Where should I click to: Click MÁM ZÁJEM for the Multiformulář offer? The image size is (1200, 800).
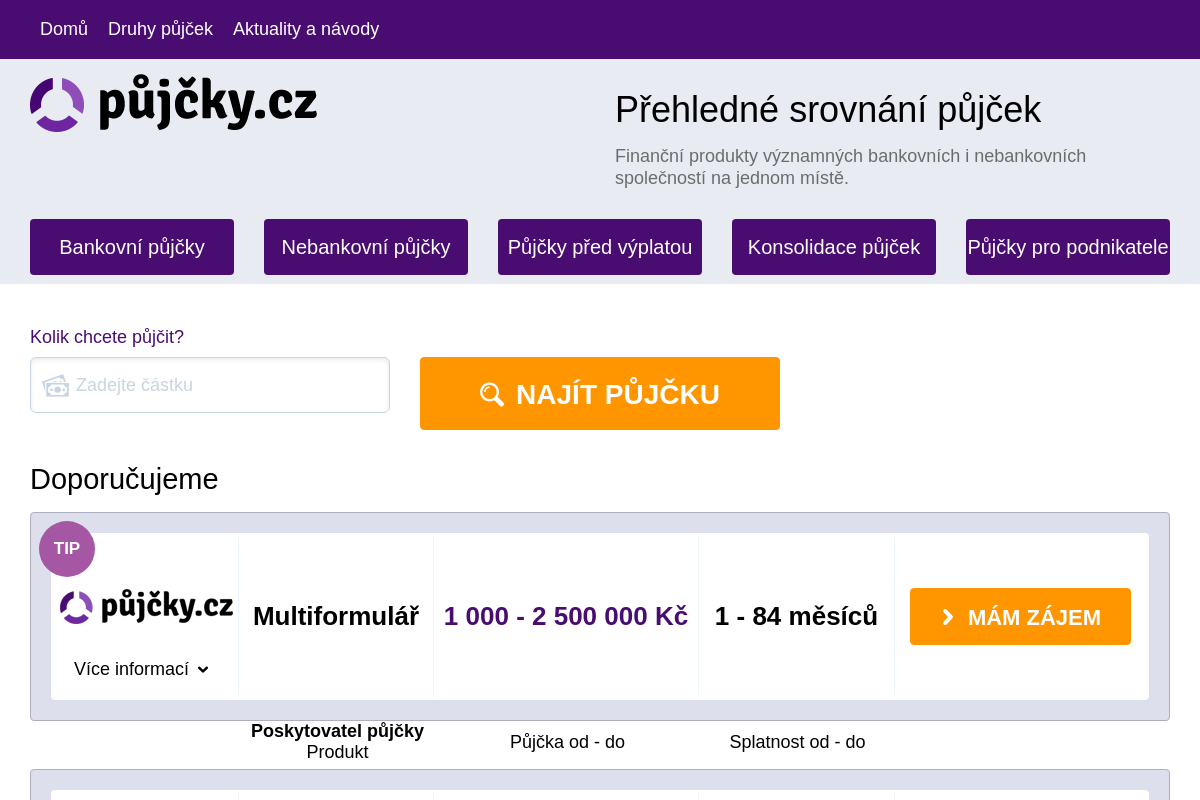tap(1020, 617)
